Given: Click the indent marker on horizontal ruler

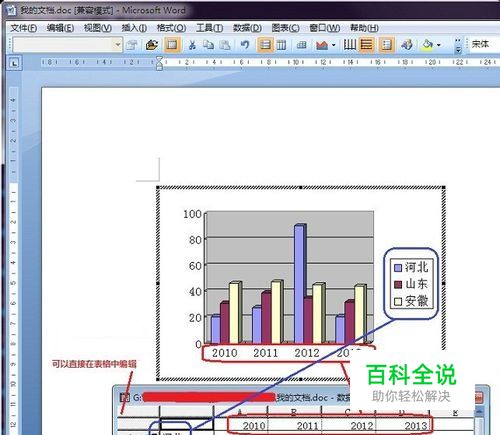Looking at the screenshot, I should pos(159,63).
